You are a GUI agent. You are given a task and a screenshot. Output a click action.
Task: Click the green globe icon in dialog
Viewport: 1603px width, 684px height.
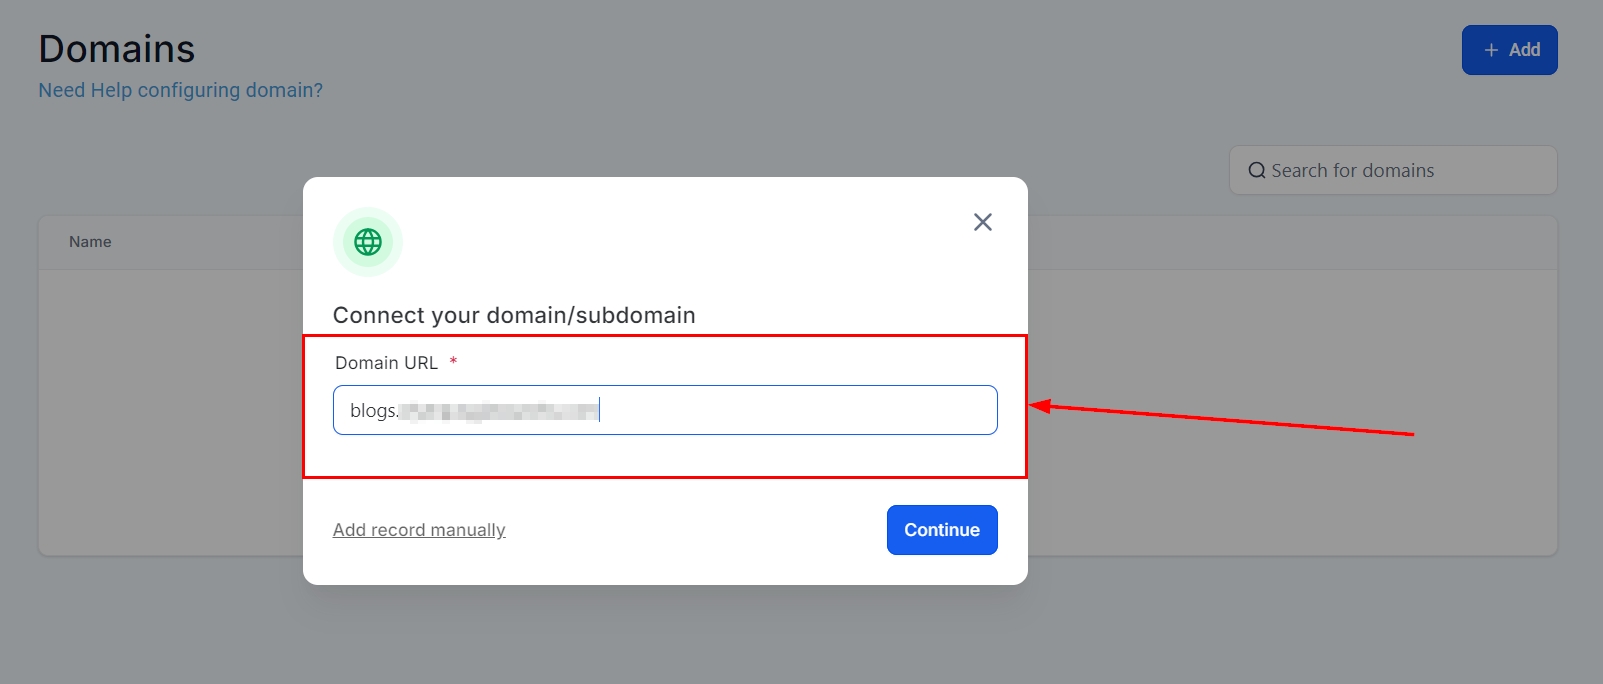click(368, 242)
